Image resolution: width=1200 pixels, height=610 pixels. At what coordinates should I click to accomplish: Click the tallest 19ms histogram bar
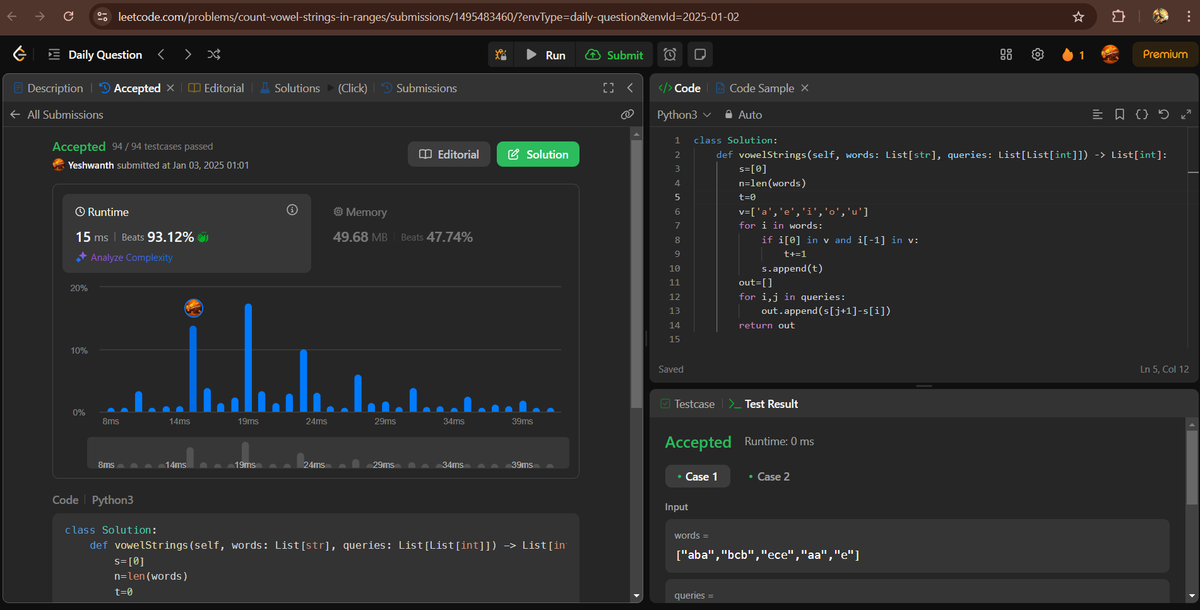coord(248,358)
